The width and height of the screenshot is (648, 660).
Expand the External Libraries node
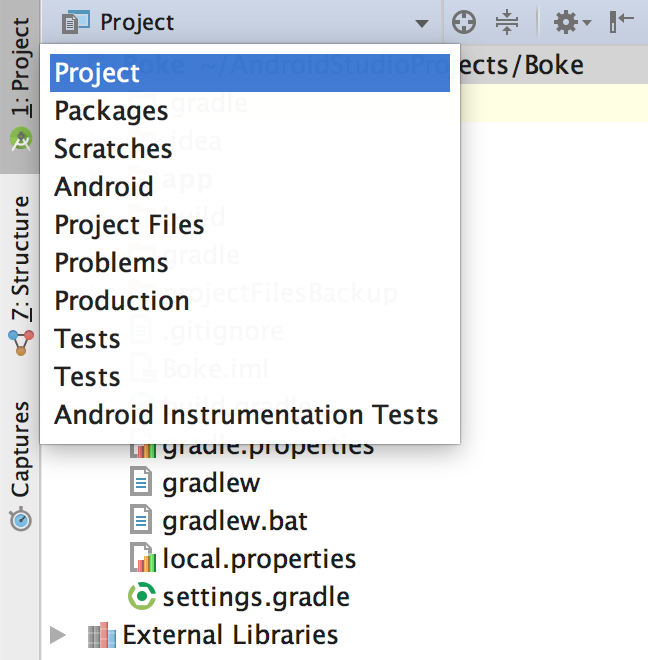58,634
